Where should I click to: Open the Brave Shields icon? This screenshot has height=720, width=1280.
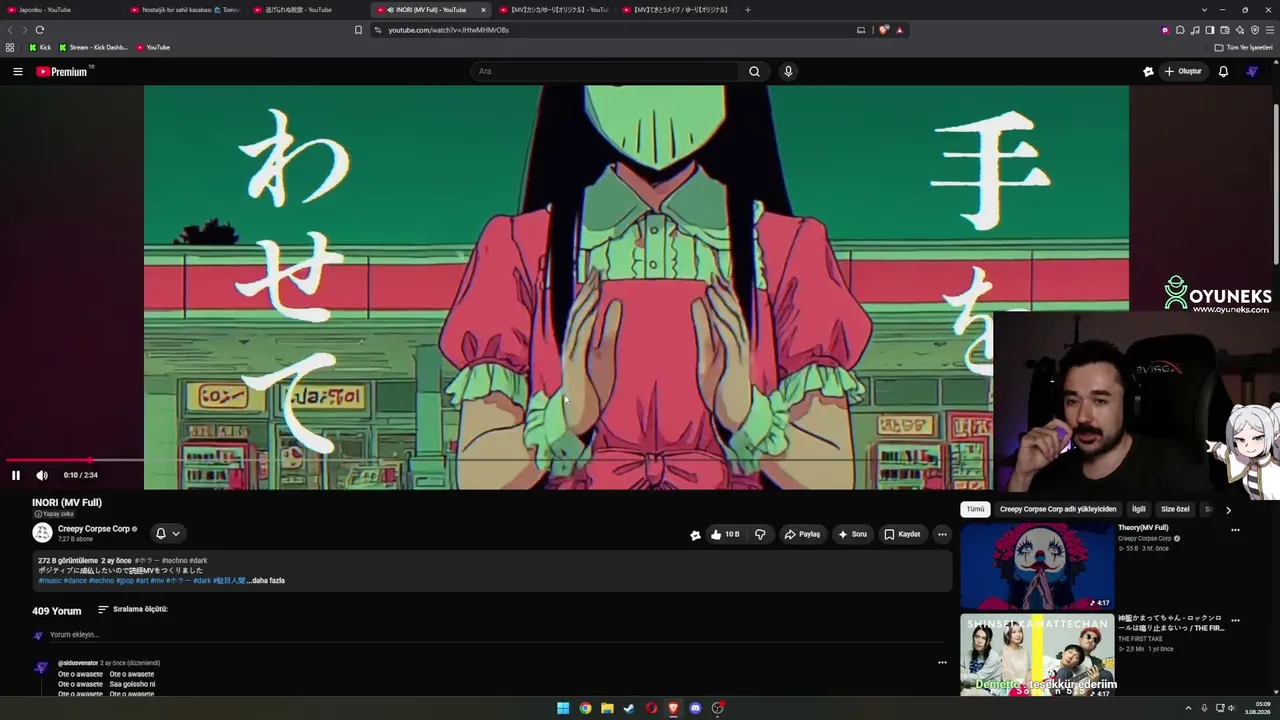[884, 30]
